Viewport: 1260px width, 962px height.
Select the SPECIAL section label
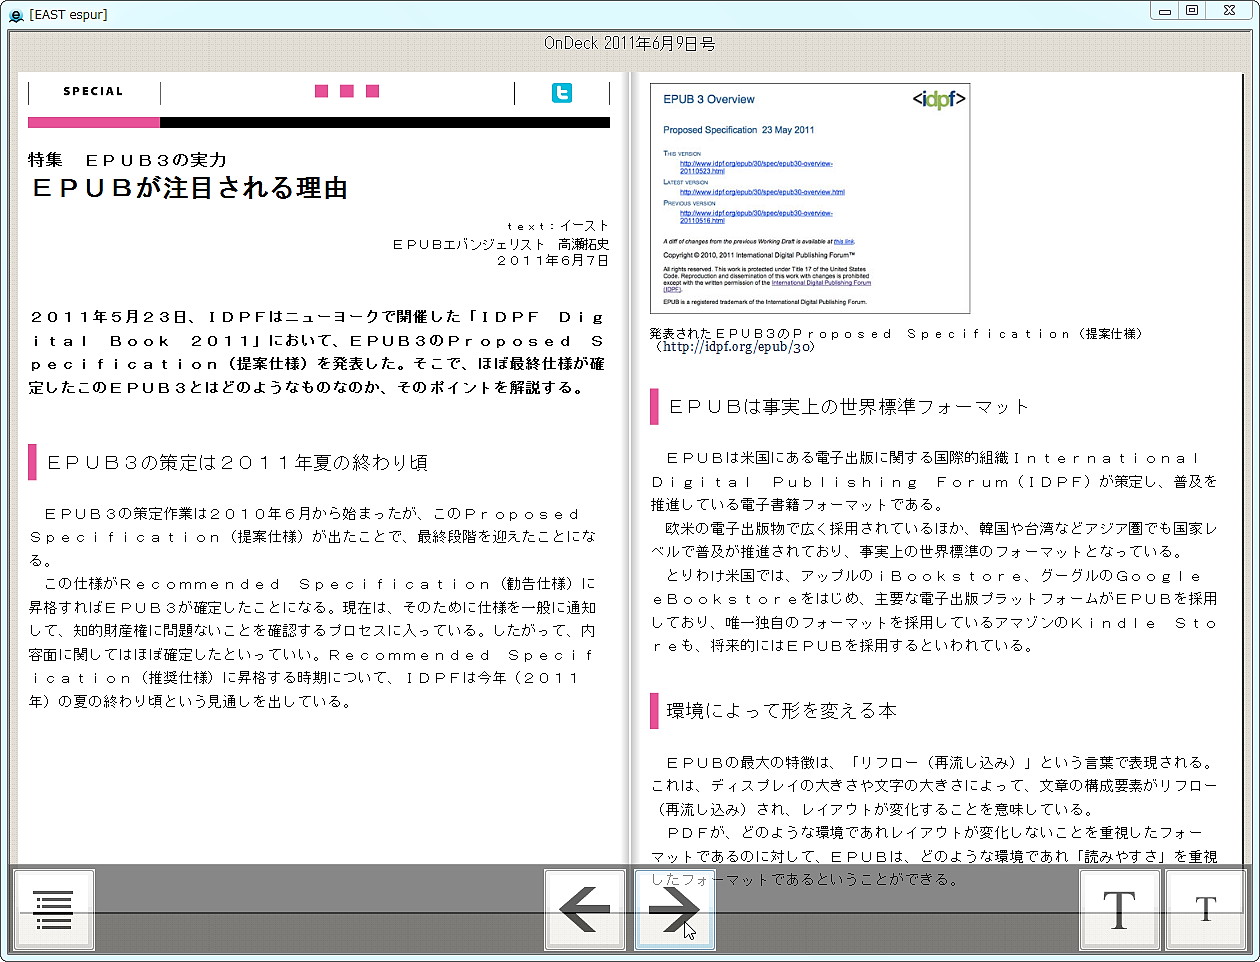pyautogui.click(x=92, y=91)
